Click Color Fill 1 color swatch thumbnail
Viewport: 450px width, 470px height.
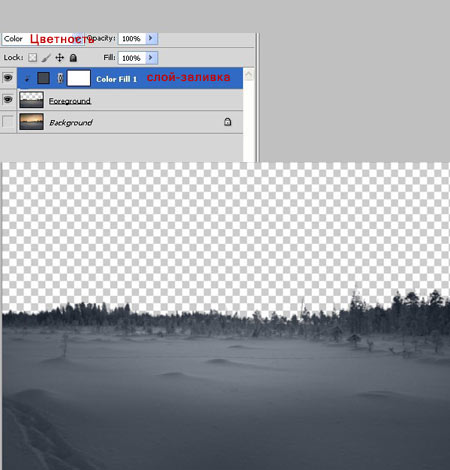click(x=44, y=78)
